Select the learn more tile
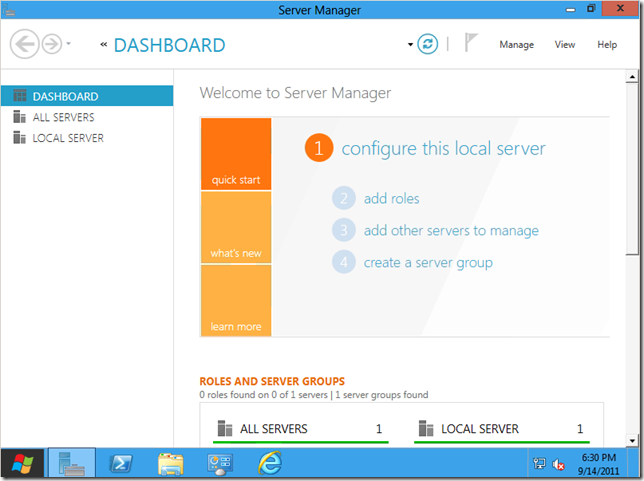The image size is (644, 481). pos(236,301)
